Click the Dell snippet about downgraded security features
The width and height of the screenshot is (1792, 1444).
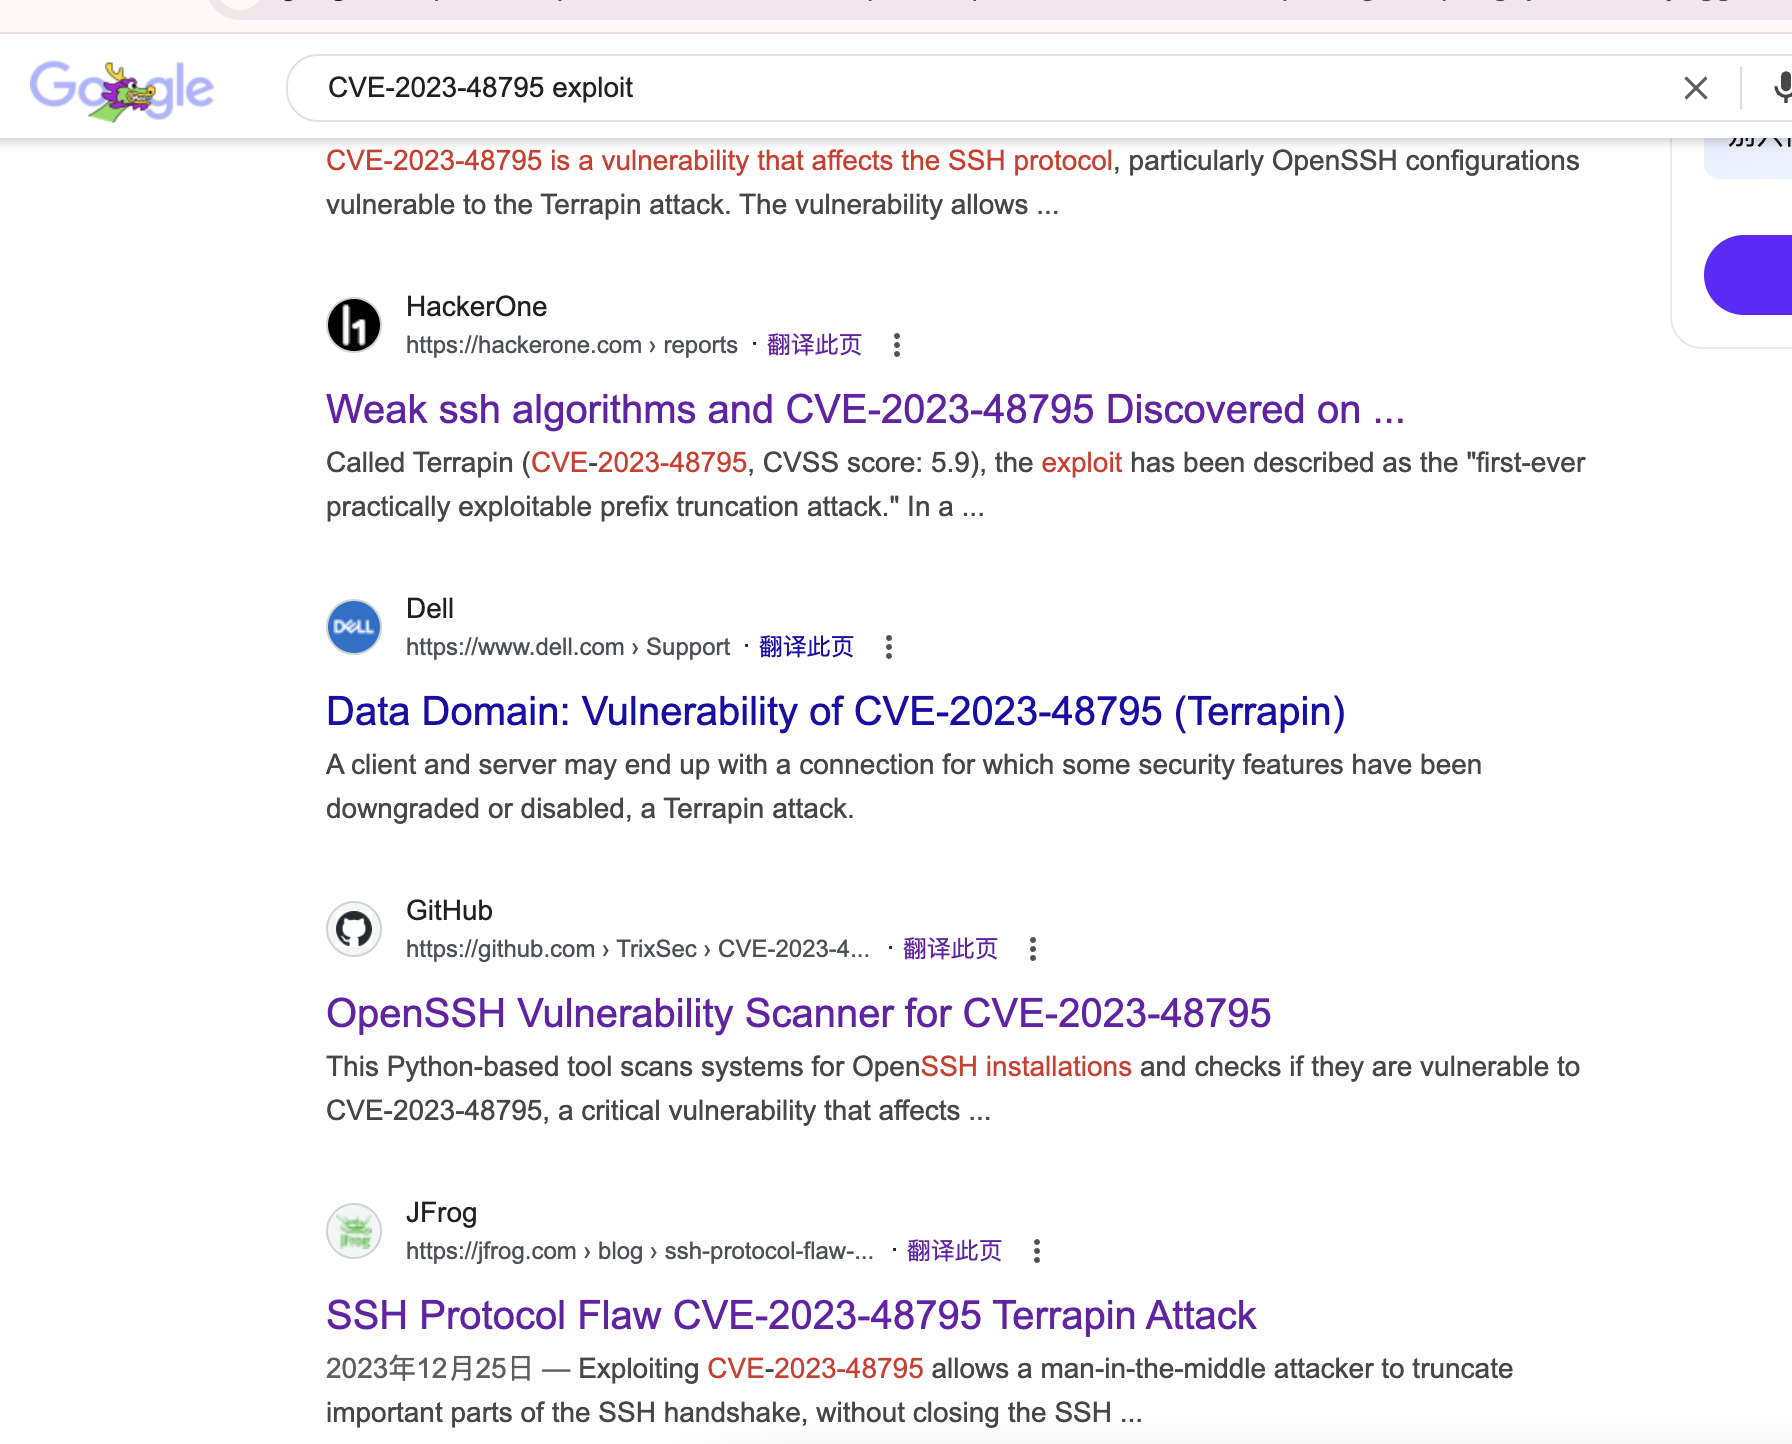point(904,787)
